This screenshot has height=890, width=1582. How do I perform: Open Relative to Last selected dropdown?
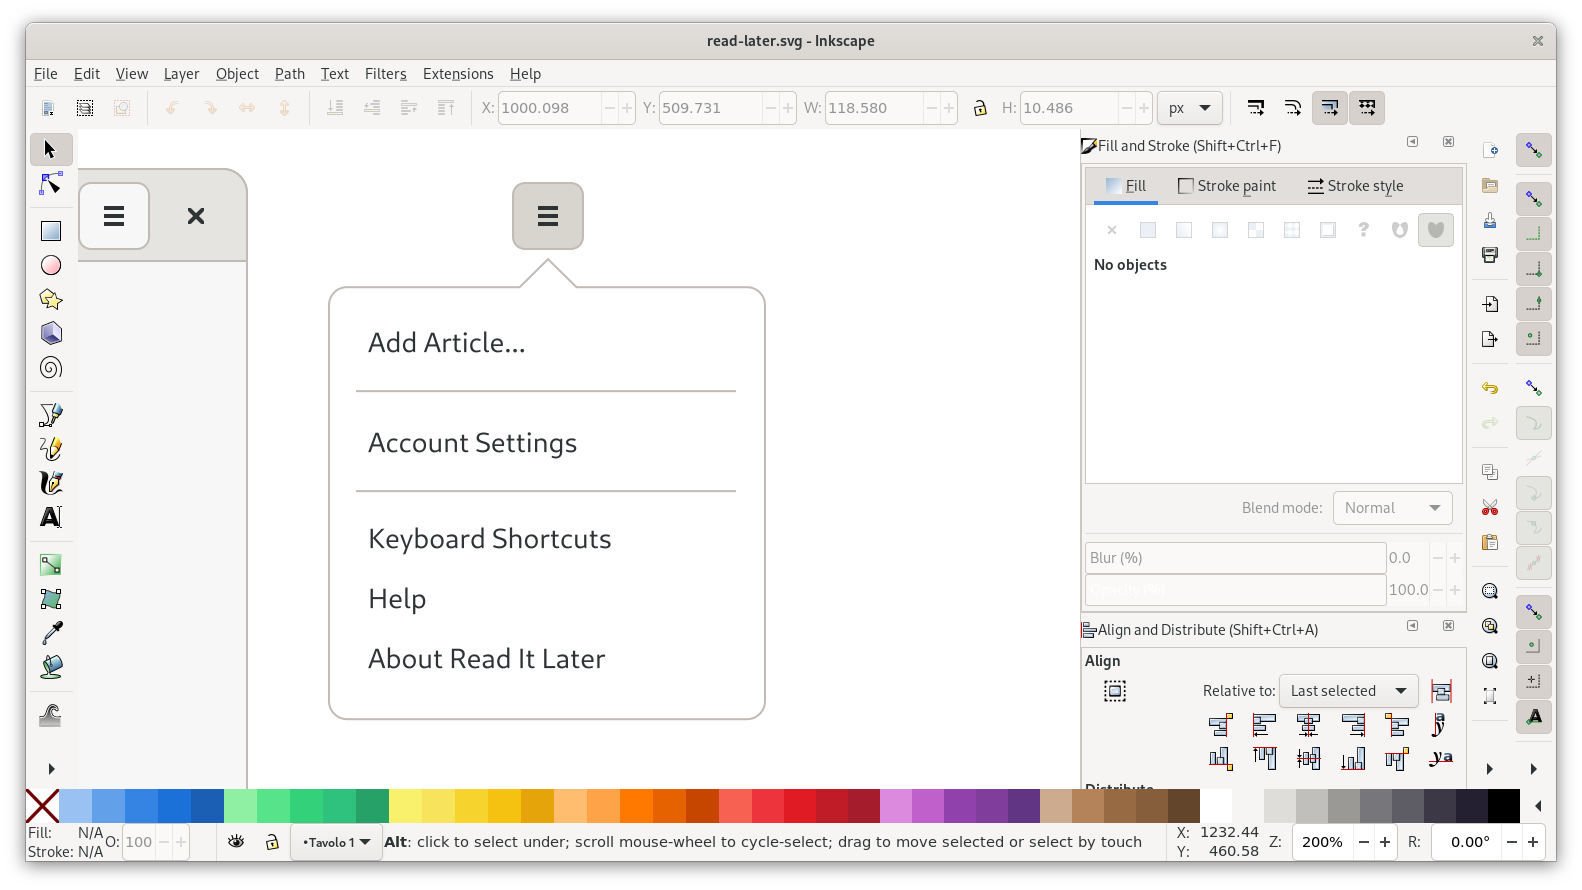[x=1349, y=691]
